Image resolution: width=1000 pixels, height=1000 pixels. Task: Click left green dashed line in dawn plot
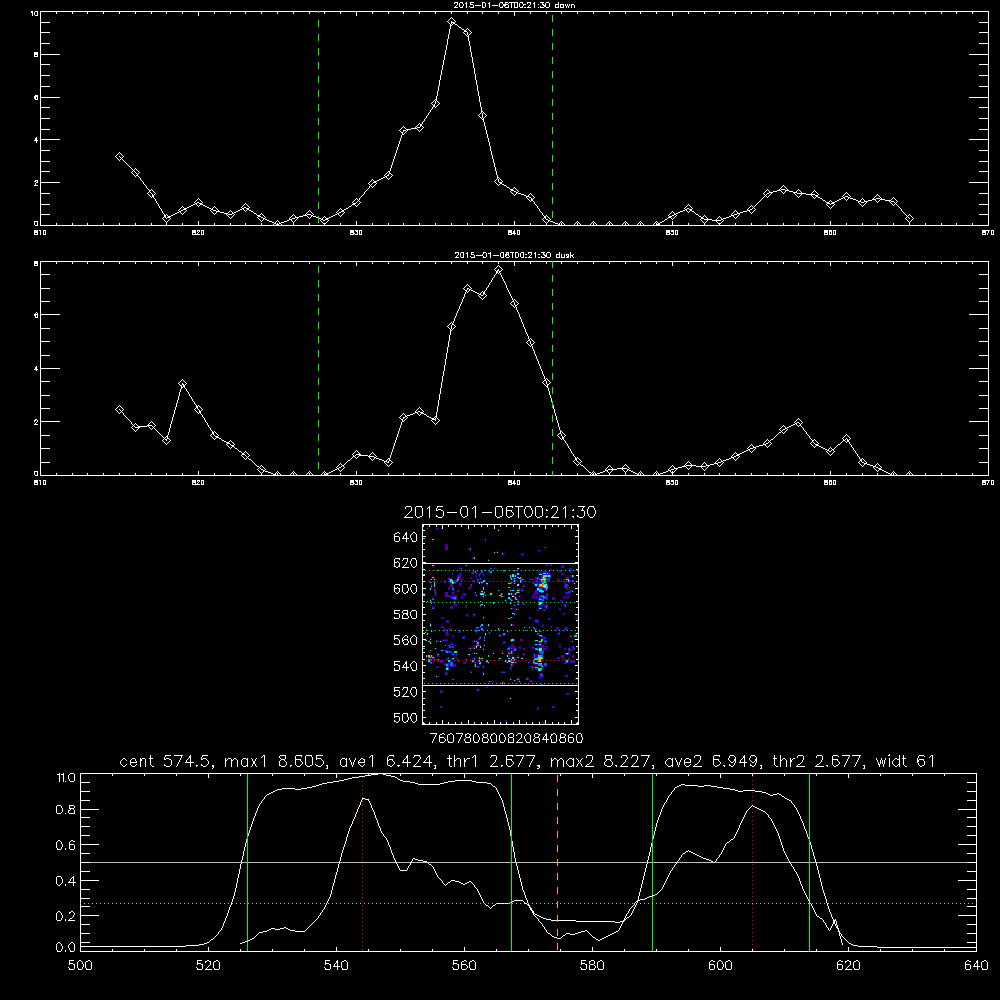click(x=318, y=118)
